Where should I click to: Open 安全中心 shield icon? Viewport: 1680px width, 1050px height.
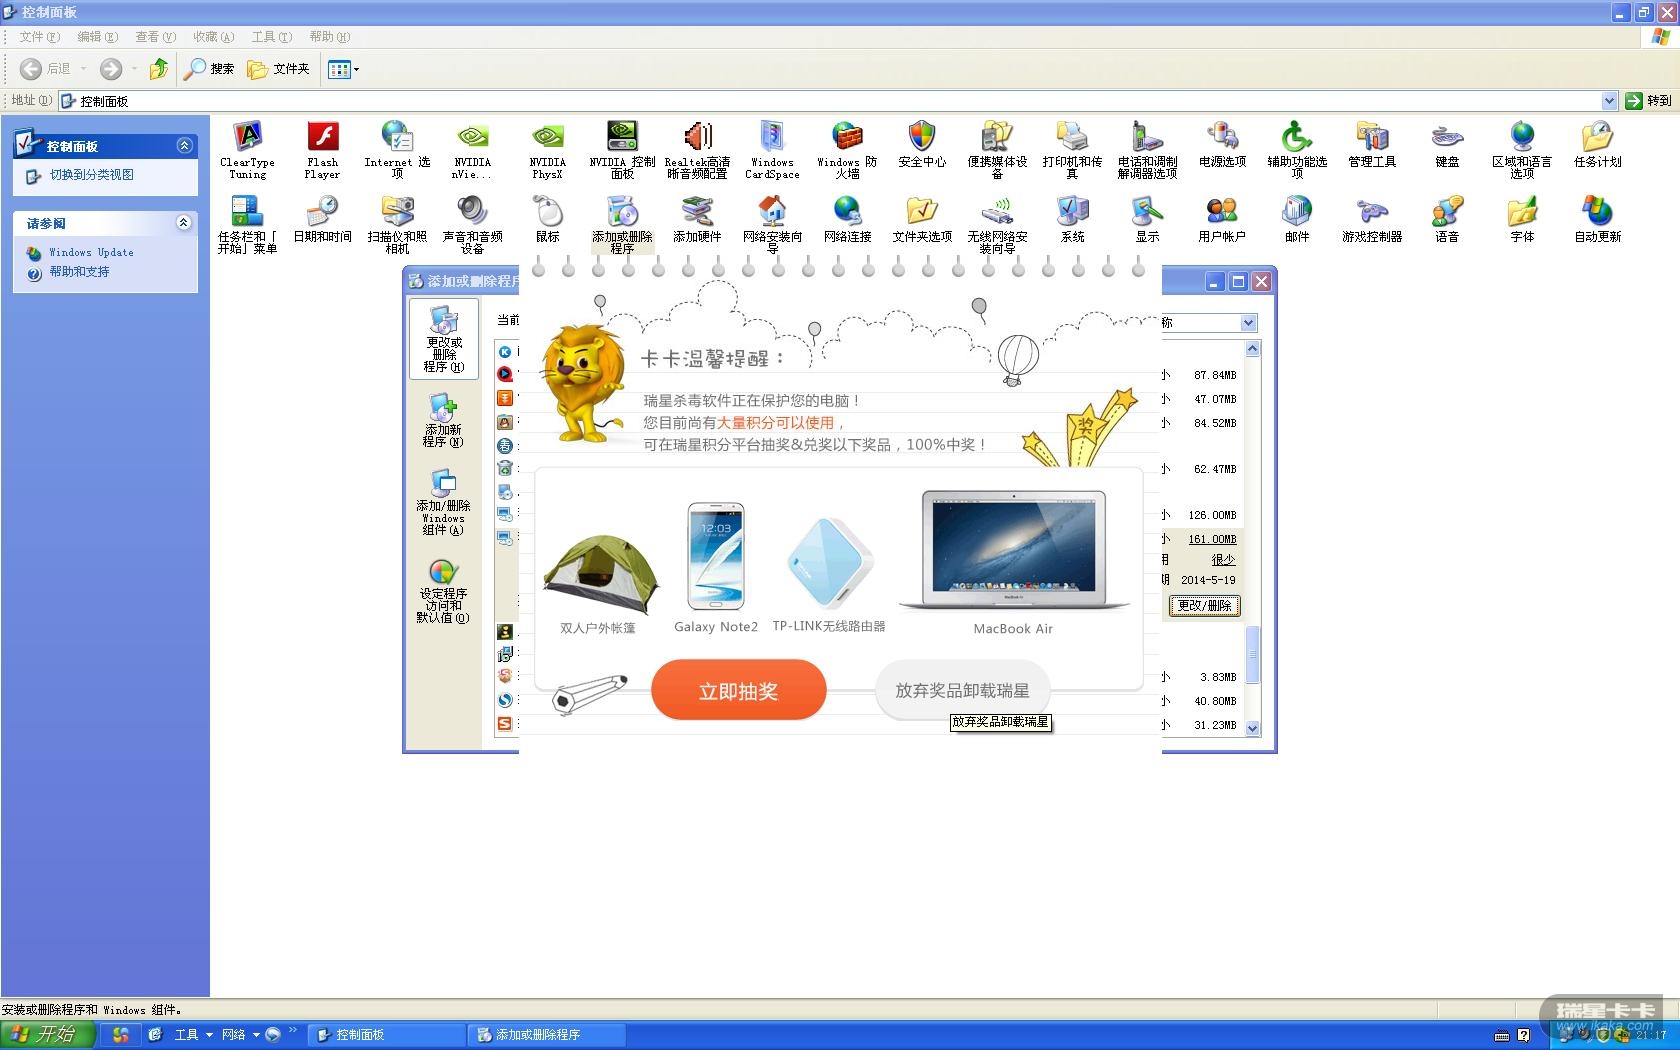922,144
